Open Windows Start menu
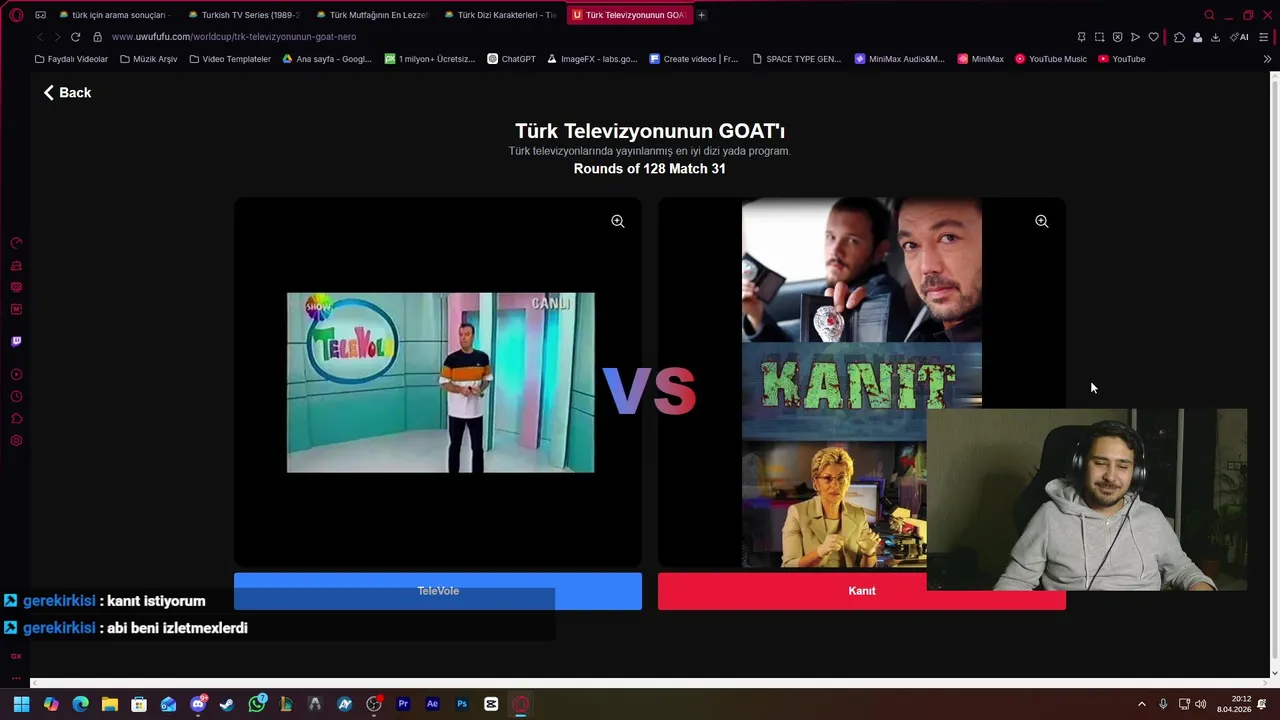This screenshot has height=720, width=1280. [x=21, y=704]
